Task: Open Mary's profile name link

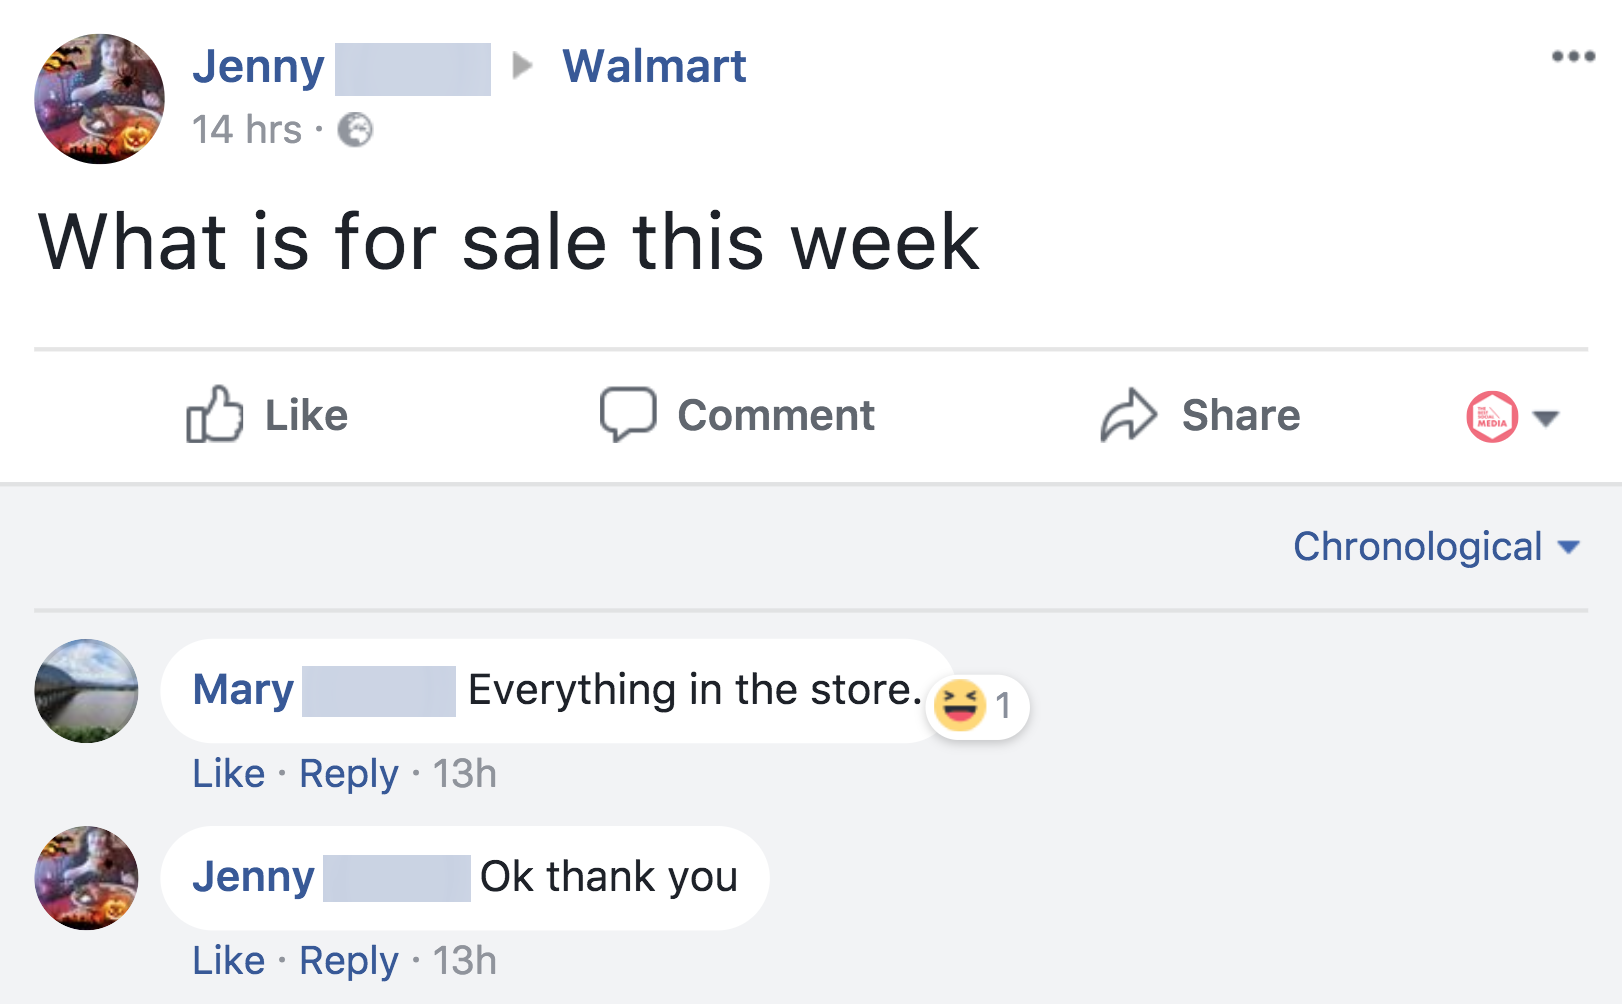Action: pos(243,690)
